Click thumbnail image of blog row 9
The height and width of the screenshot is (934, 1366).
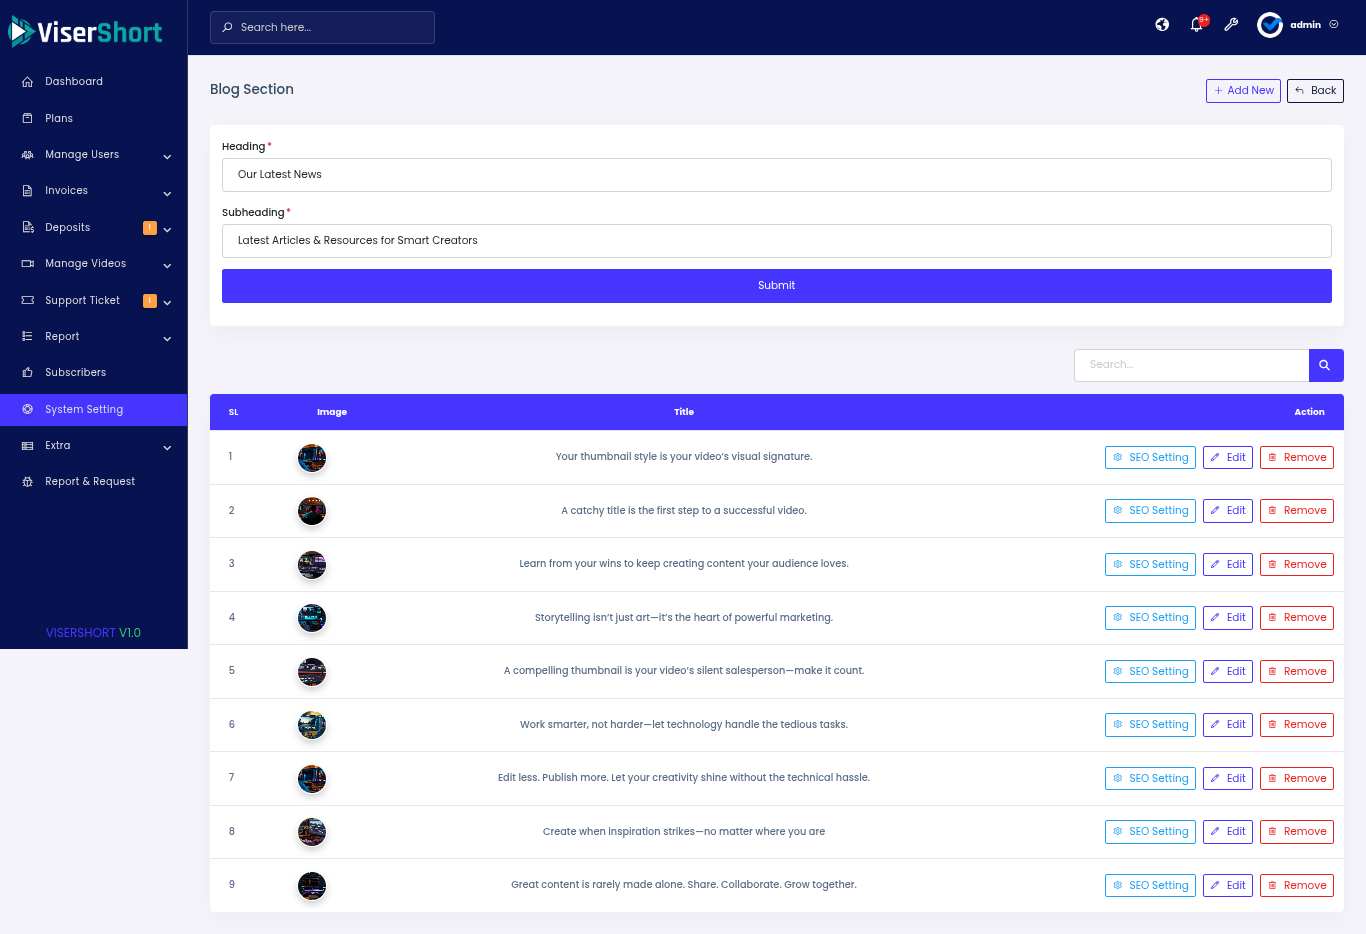(312, 886)
